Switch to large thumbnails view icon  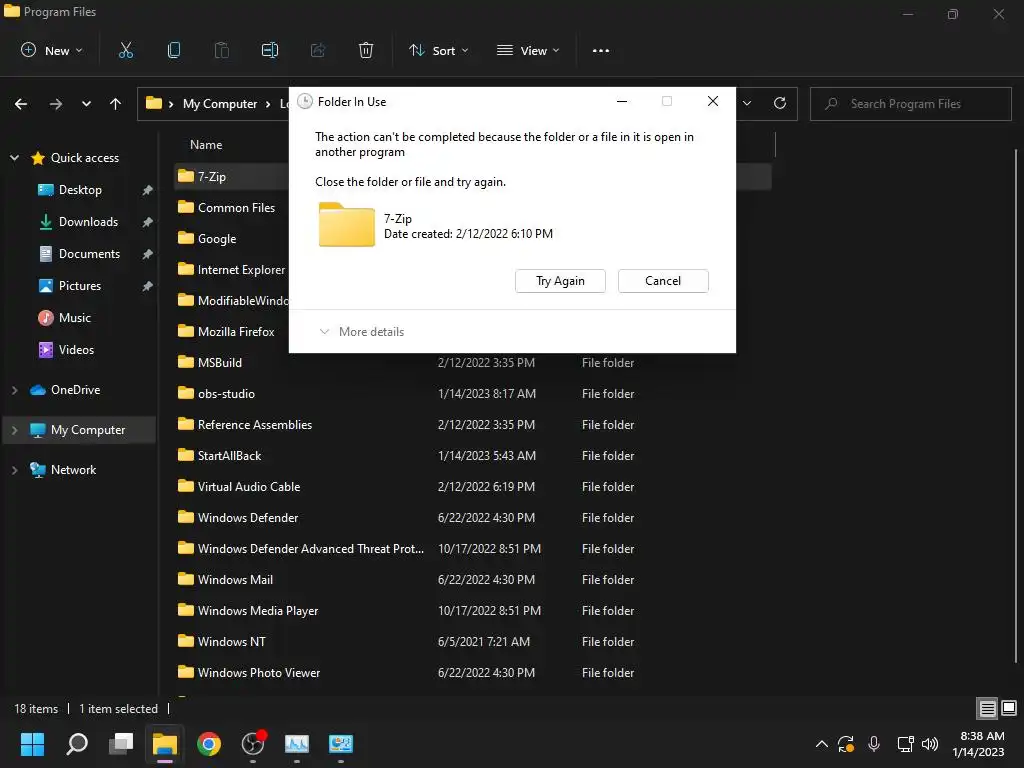1009,708
